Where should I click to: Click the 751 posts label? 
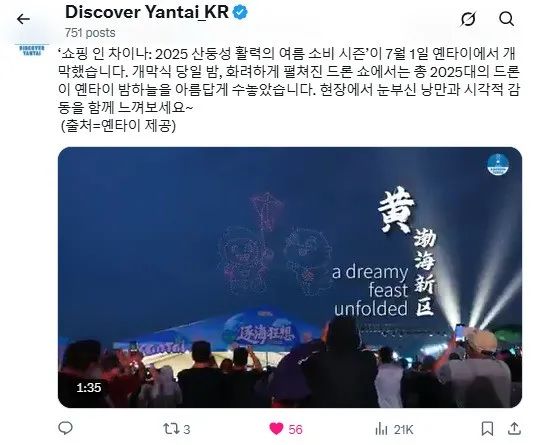coord(90,33)
